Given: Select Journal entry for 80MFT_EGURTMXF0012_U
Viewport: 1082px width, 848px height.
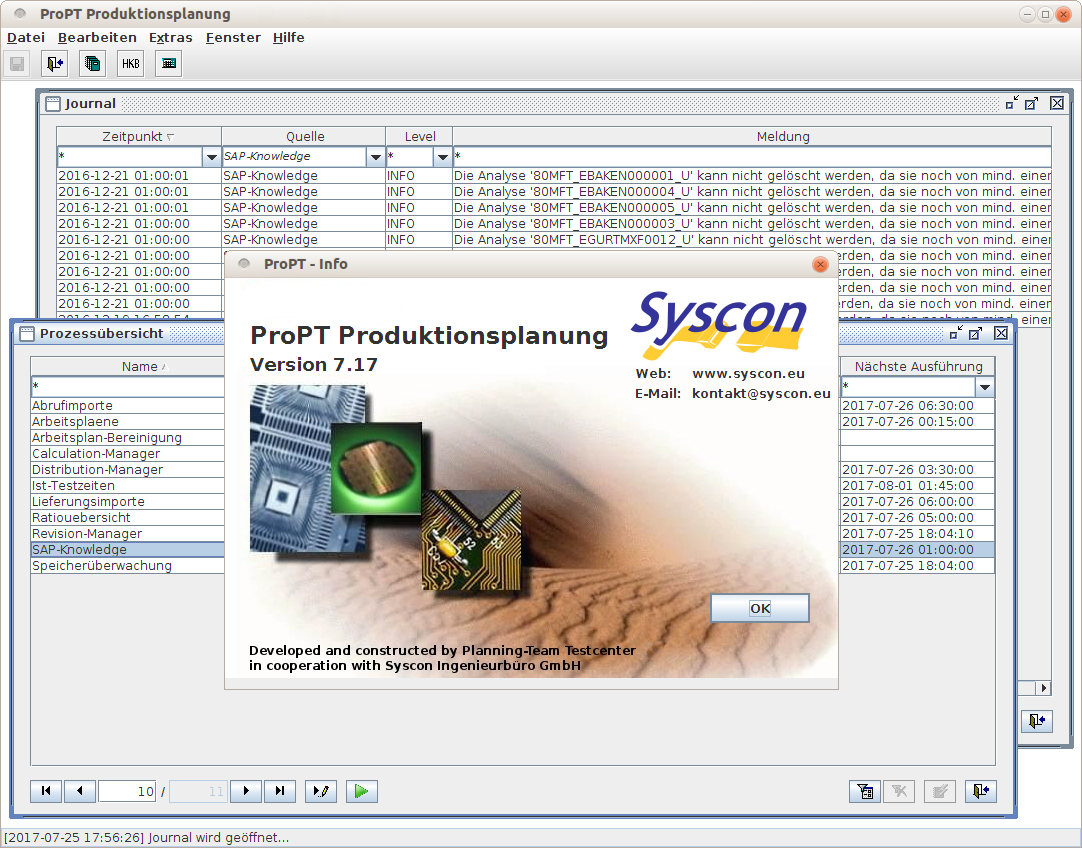Looking at the screenshot, I should click(554, 239).
